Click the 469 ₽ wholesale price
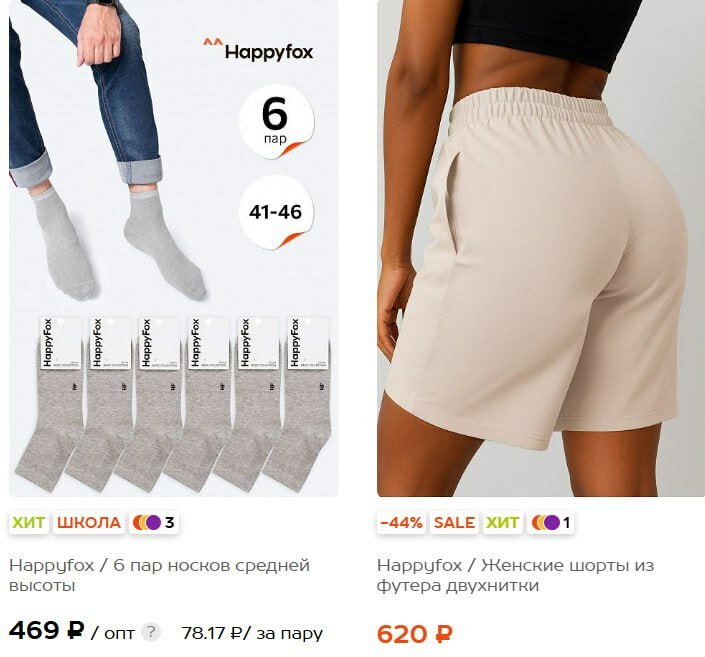The width and height of the screenshot is (705, 657). [46, 630]
